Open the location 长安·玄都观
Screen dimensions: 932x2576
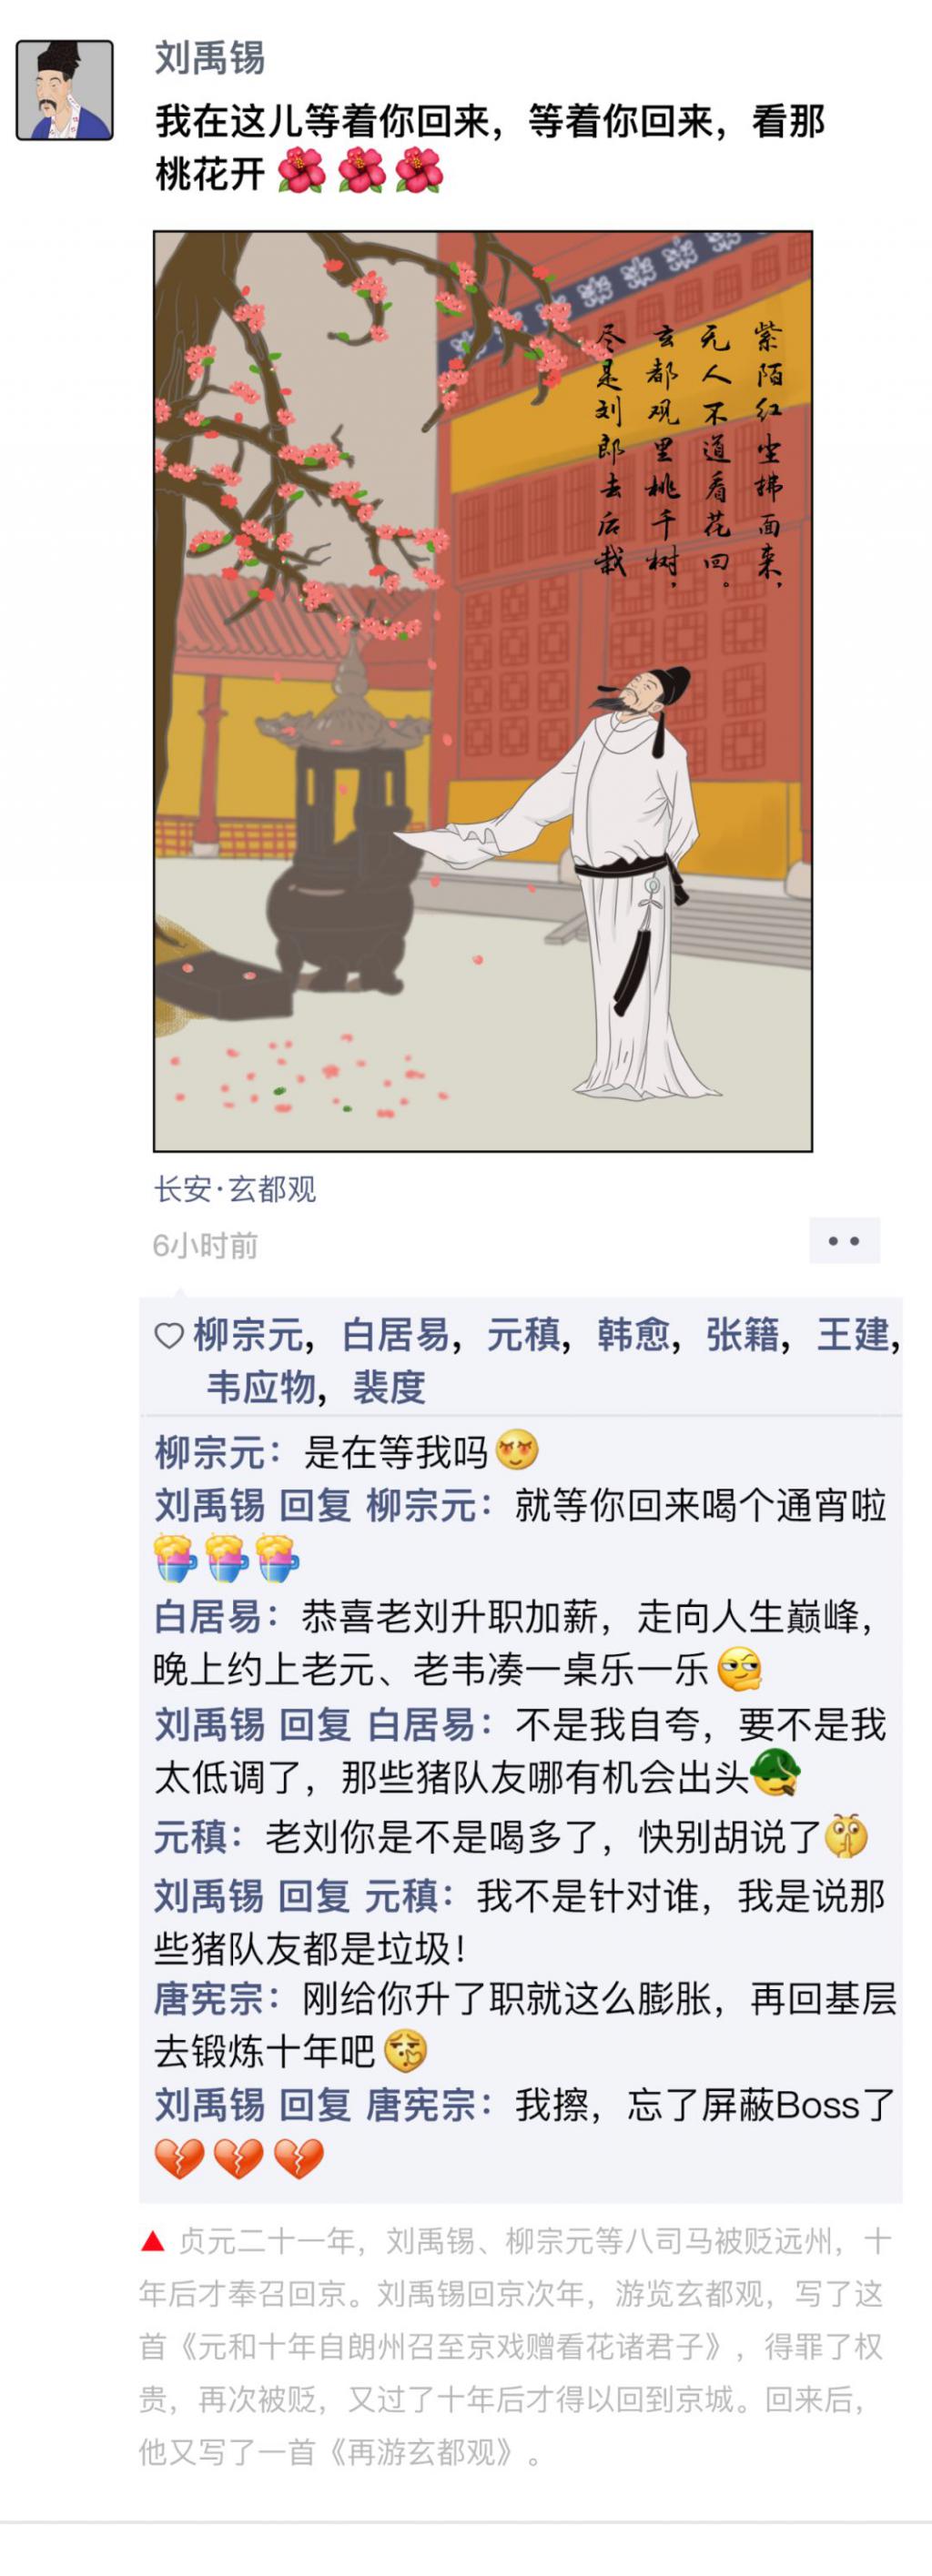pos(235,1189)
